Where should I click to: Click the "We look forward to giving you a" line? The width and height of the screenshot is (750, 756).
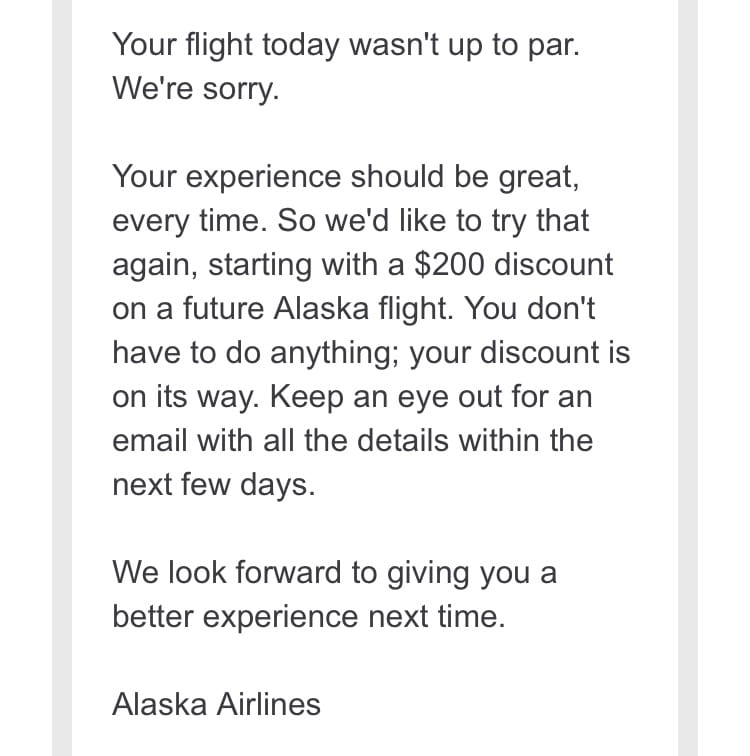click(334, 572)
